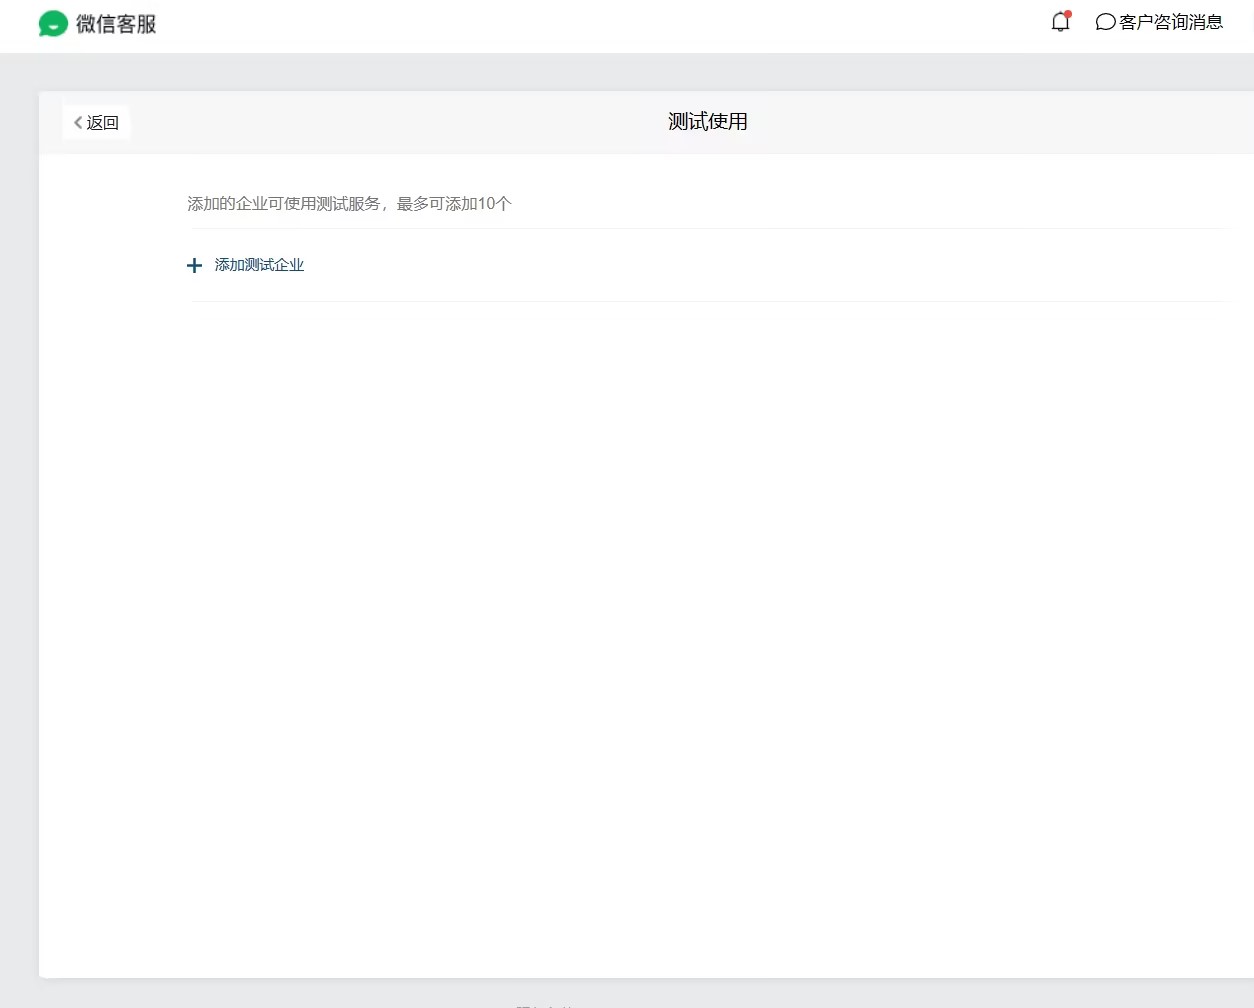The width and height of the screenshot is (1254, 1008).
Task: Open notifications via the bell icon
Action: 1060,22
